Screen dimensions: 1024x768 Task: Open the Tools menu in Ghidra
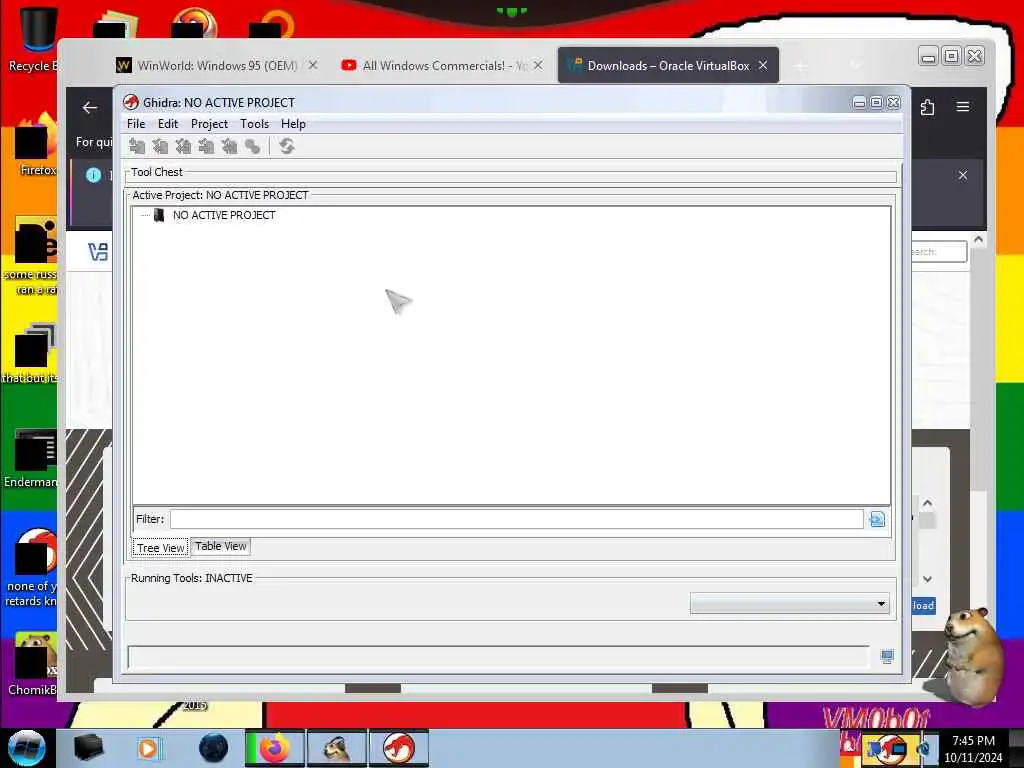[254, 124]
